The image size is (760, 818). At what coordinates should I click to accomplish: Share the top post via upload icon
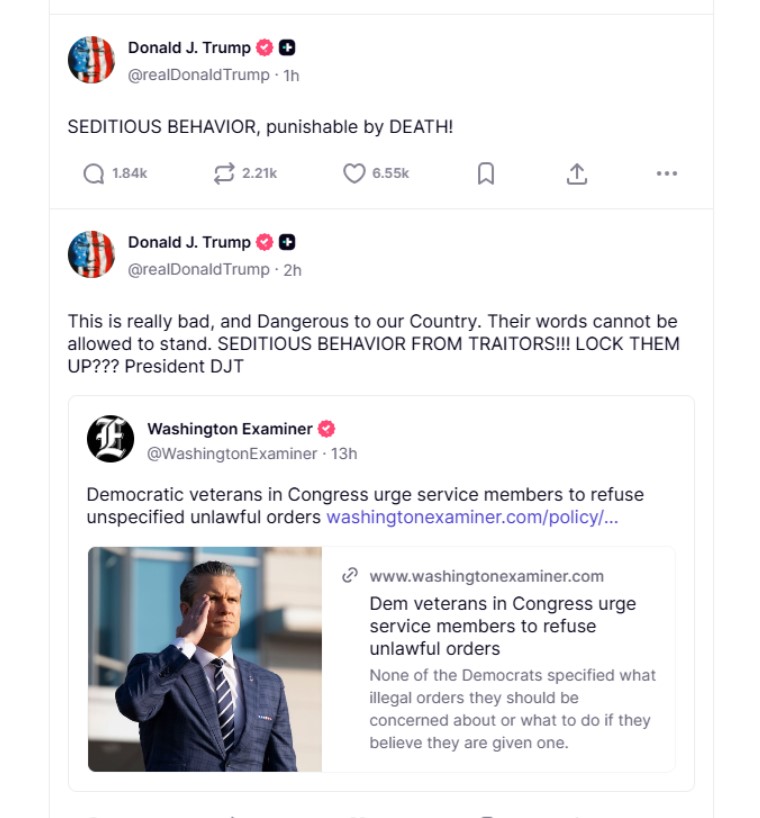(576, 174)
